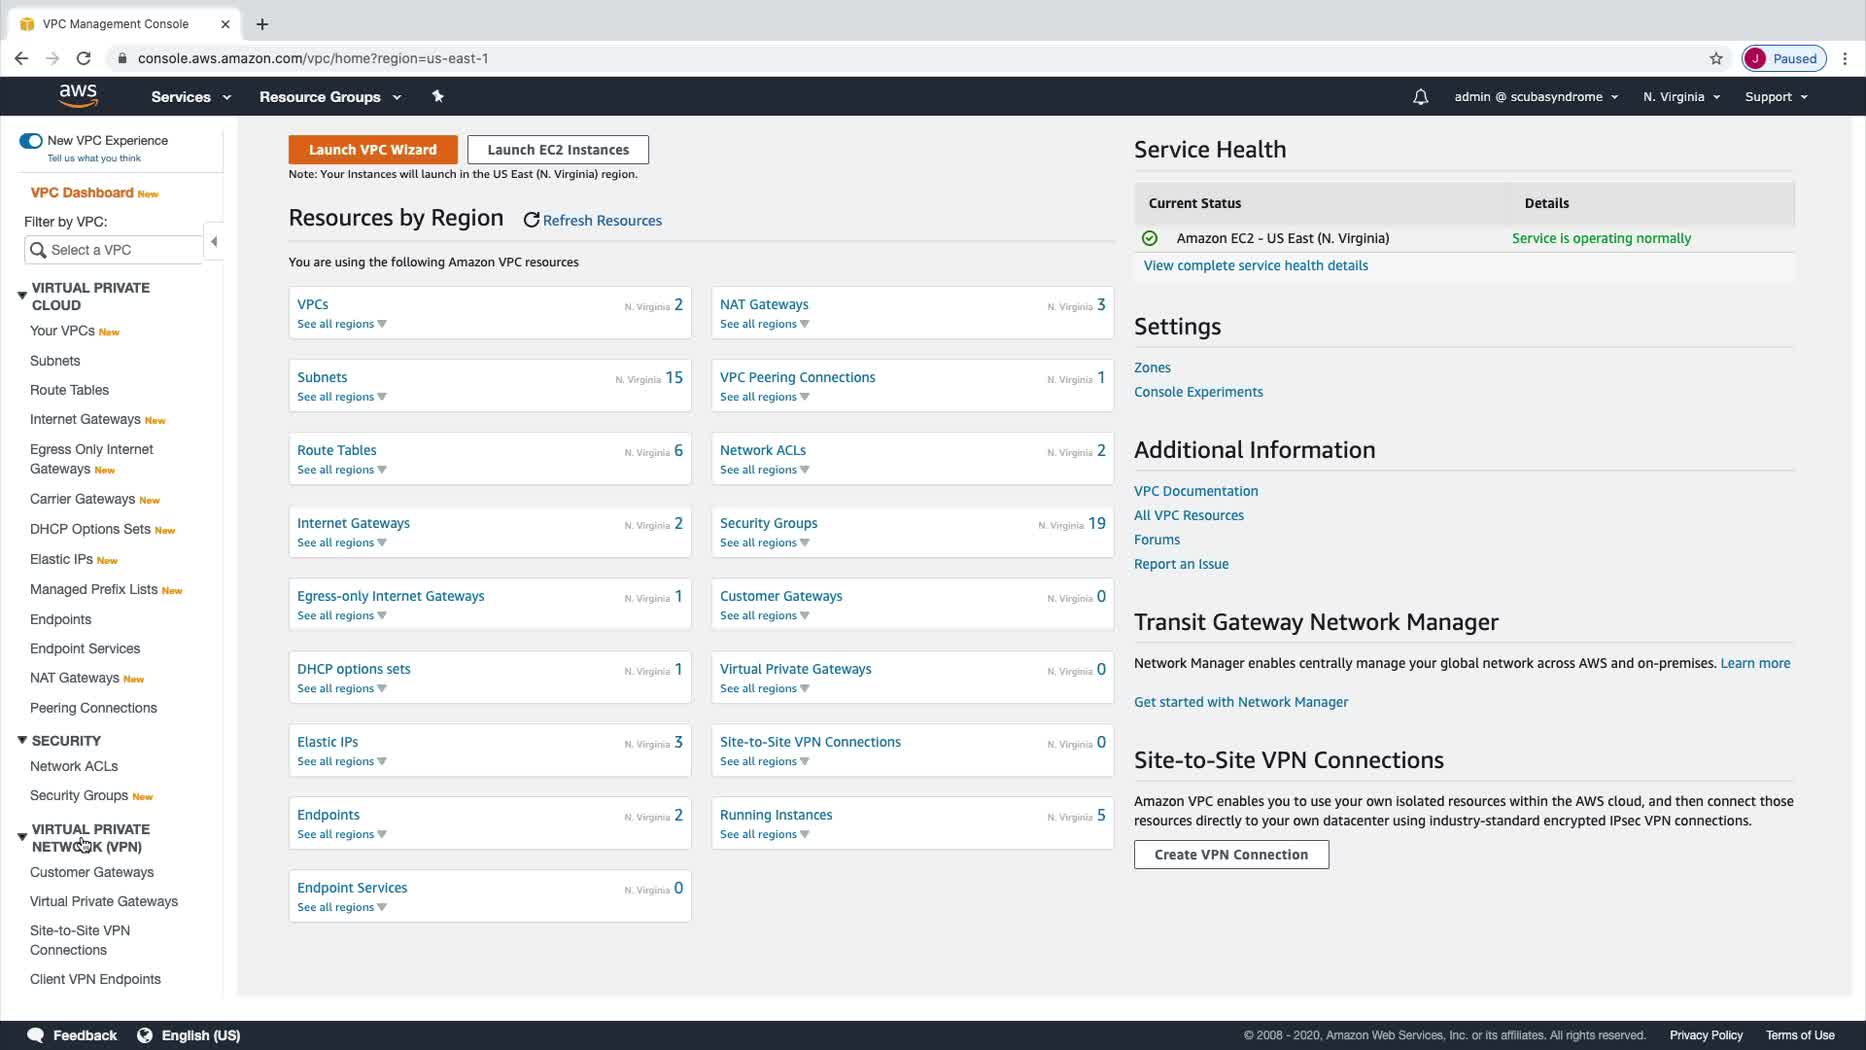
Task: Select Elastic IPs in the sidebar
Action: [x=61, y=559]
